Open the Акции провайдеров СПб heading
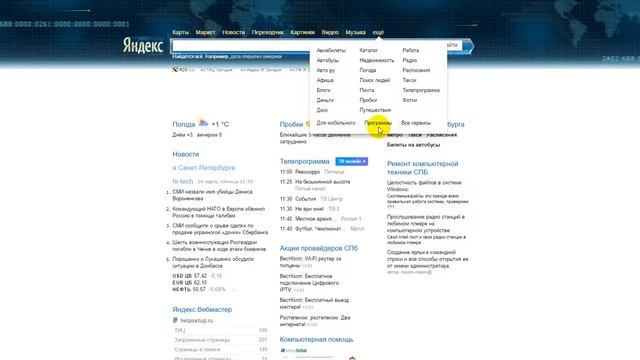This screenshot has height=360, width=640. coord(319,248)
